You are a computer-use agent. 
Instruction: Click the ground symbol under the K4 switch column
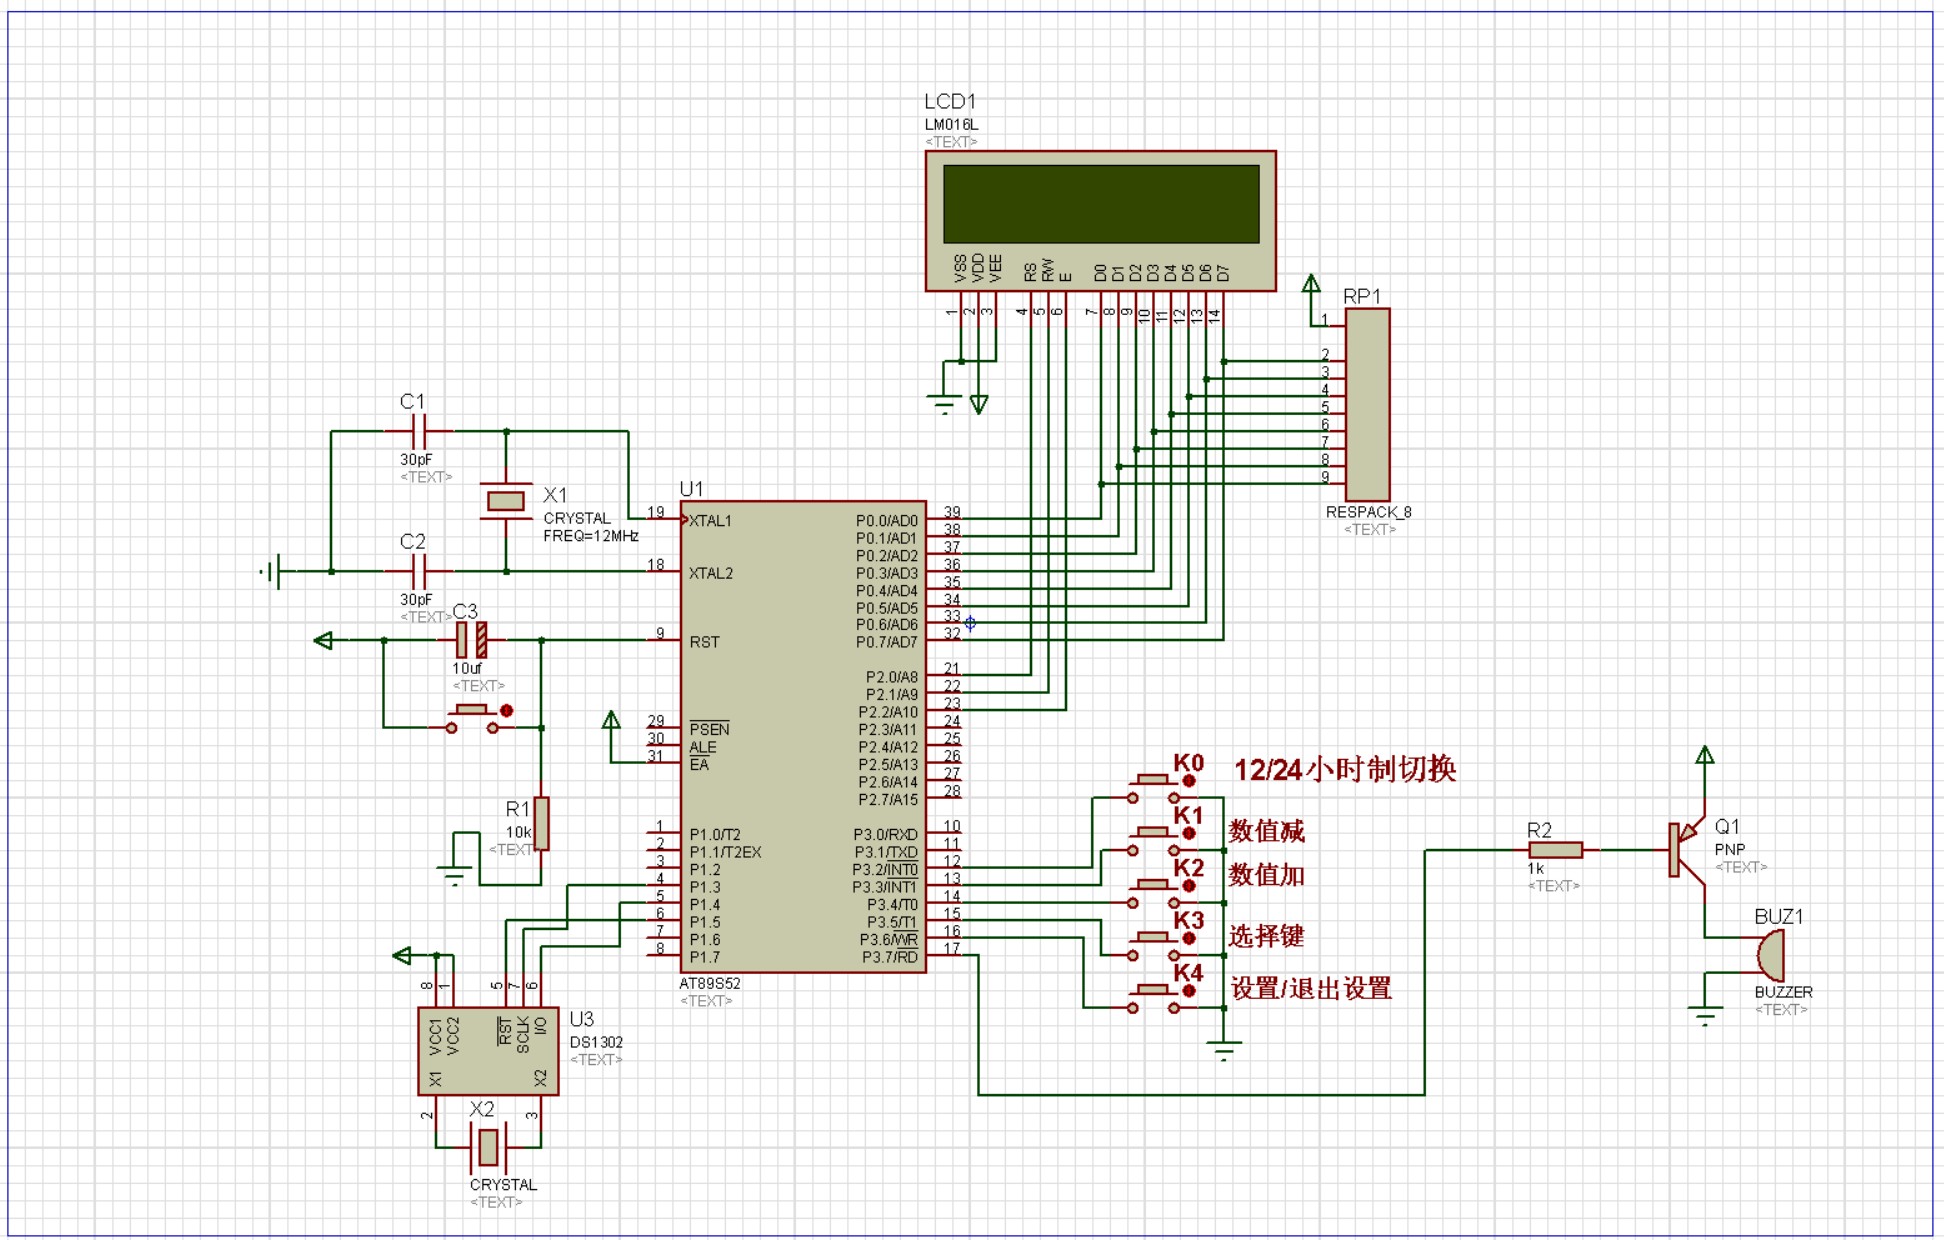click(1224, 1050)
